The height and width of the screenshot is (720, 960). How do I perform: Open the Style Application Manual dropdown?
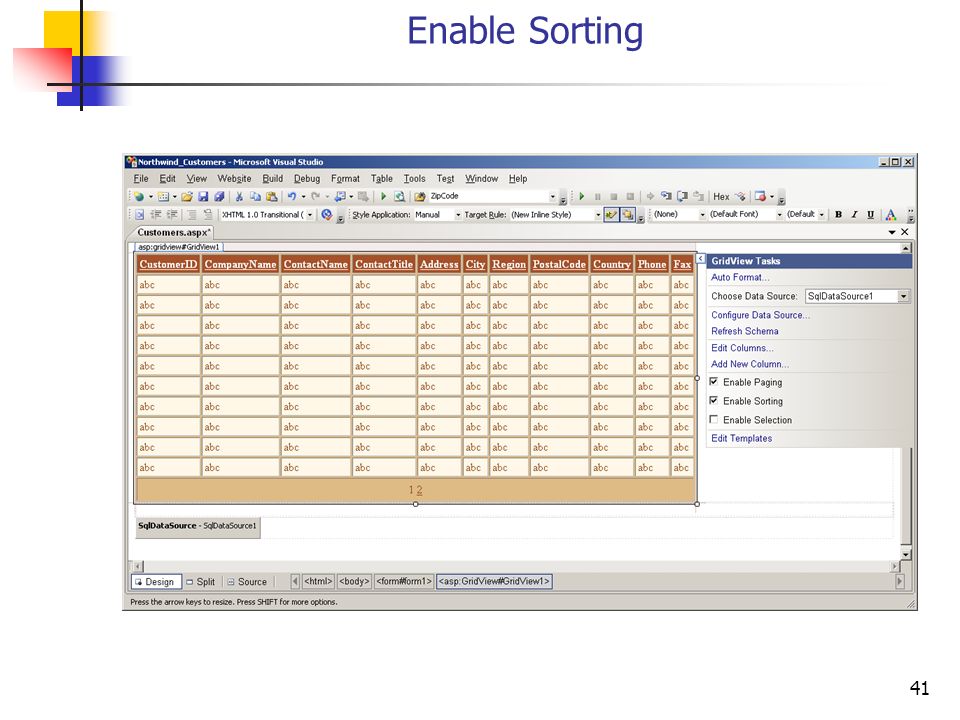[458, 215]
